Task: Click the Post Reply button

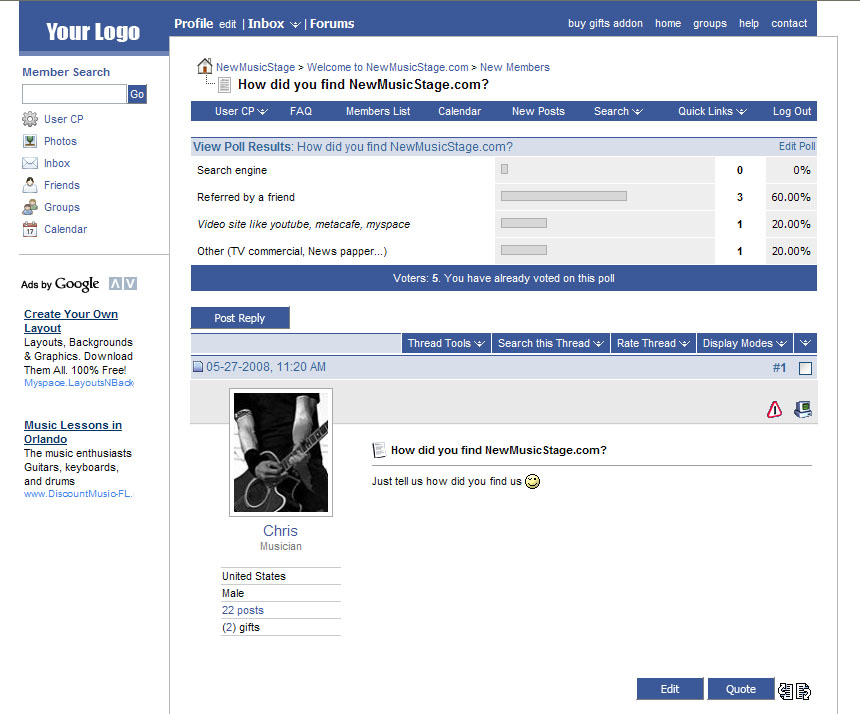Action: (240, 318)
